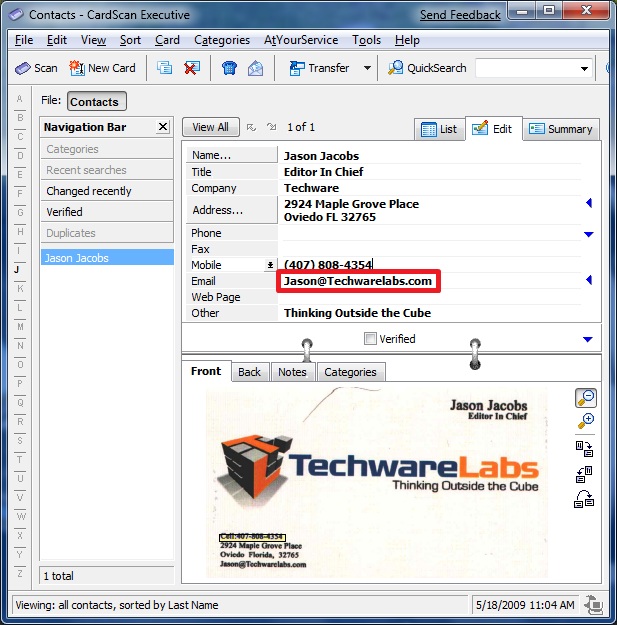Click the QuickSearch magnifier button
The width and height of the screenshot is (617, 625).
click(x=427, y=68)
